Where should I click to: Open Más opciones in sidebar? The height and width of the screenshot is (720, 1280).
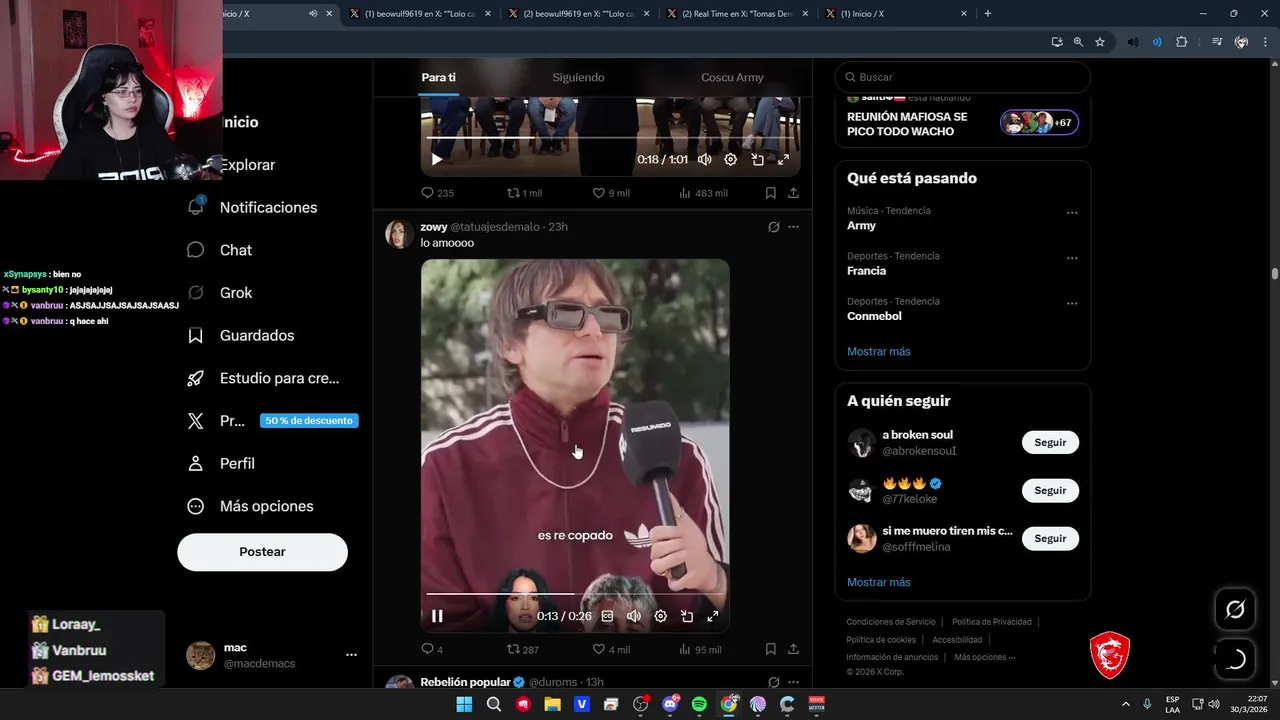coord(250,506)
